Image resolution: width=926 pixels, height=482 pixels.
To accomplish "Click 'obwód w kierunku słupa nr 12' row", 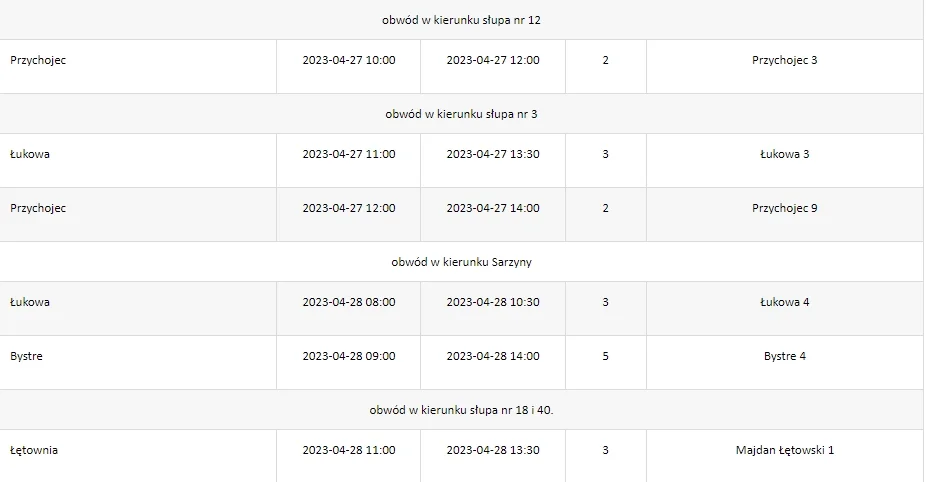I will point(461,20).
